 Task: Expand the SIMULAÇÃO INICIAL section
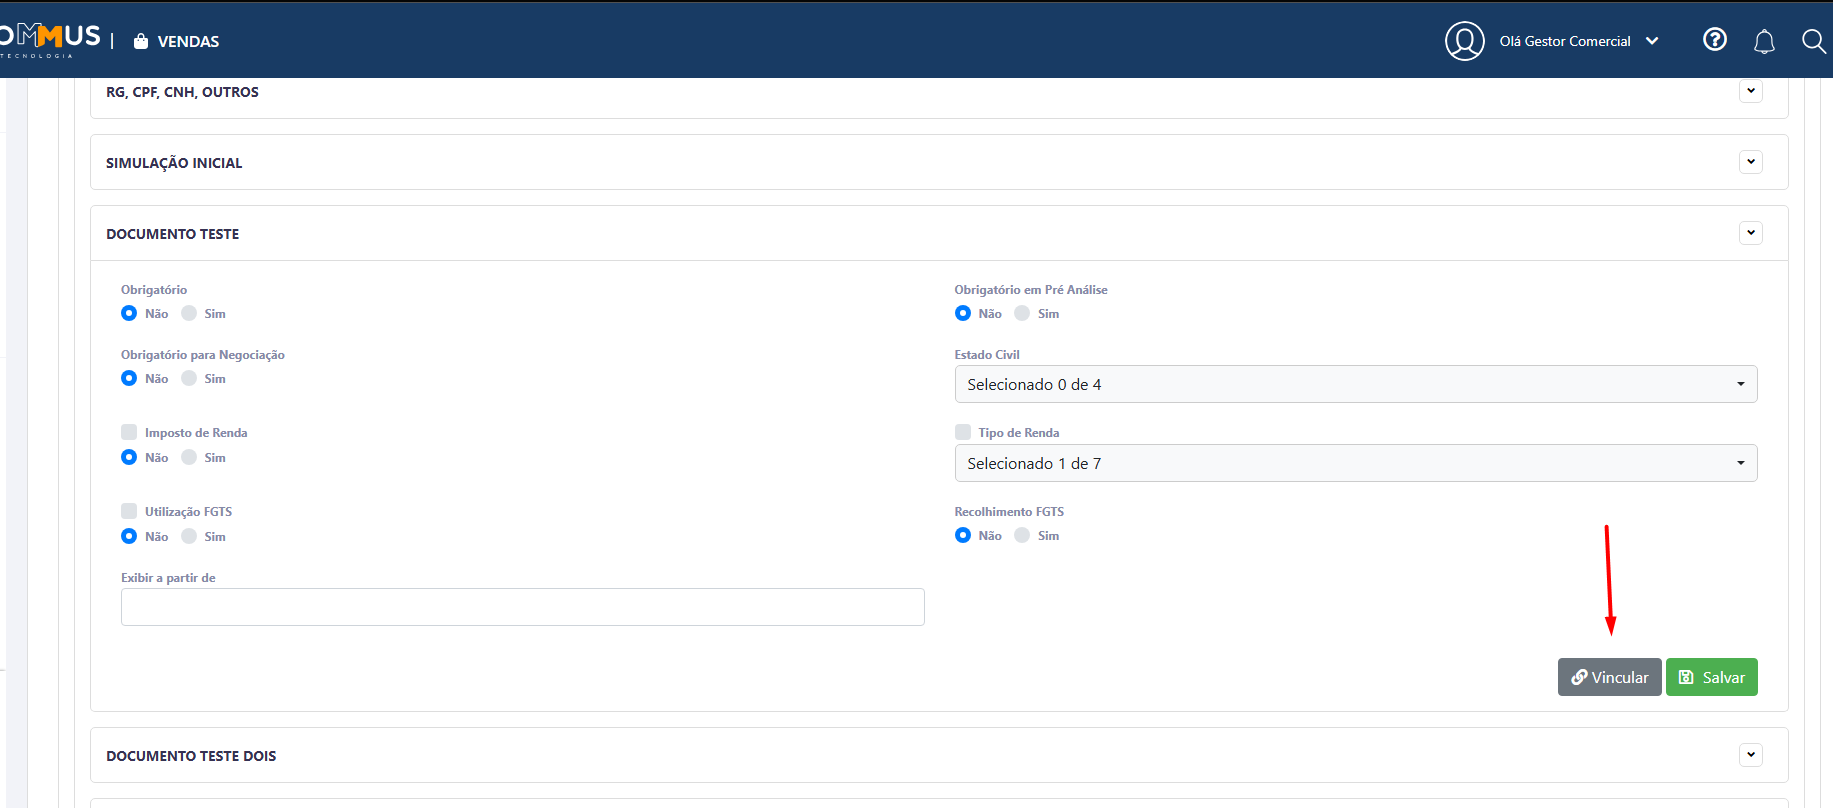[x=1750, y=162]
